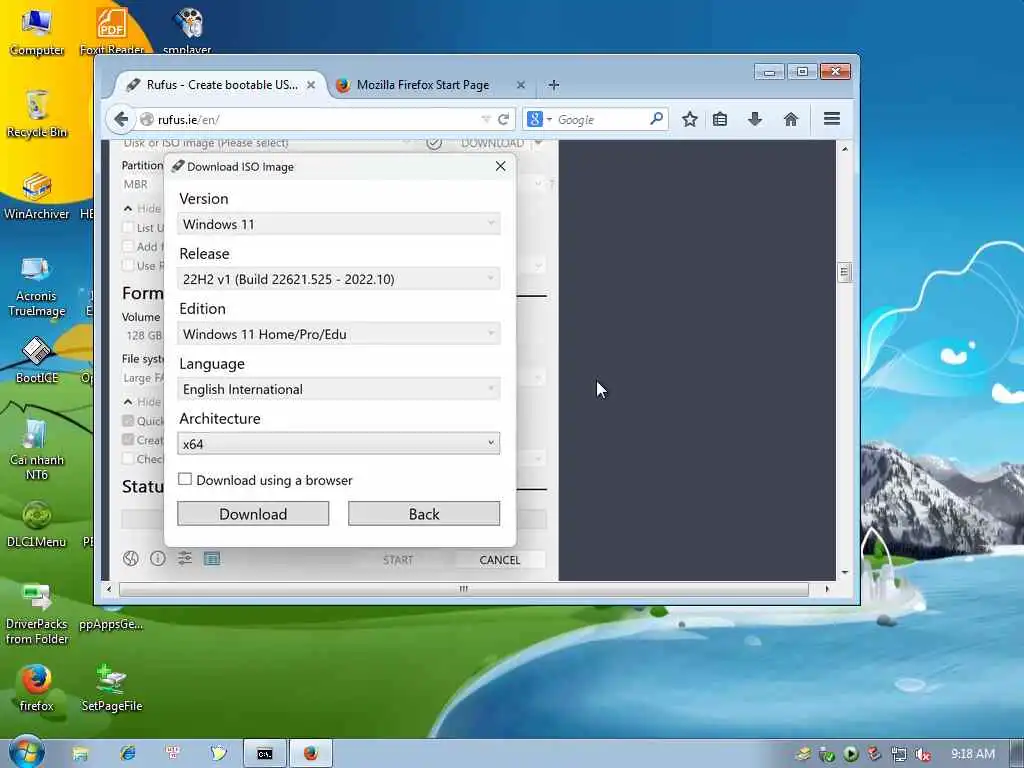The width and height of the screenshot is (1024, 768).
Task: Open a new tab with the plus icon
Action: [x=554, y=85]
